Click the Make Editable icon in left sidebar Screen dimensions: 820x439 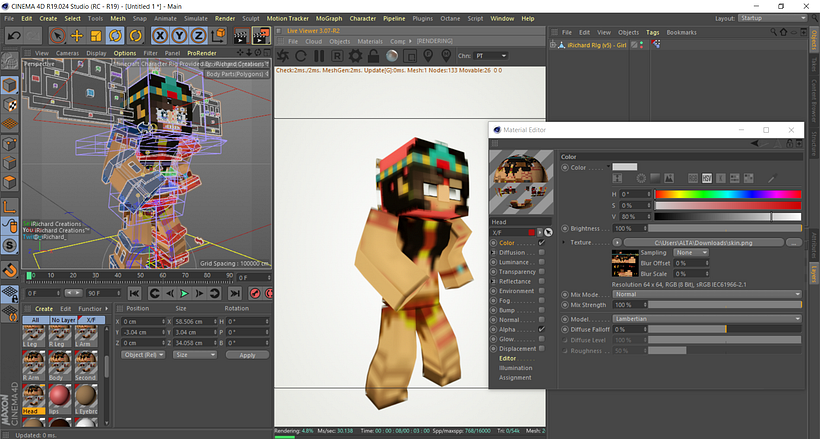9,61
